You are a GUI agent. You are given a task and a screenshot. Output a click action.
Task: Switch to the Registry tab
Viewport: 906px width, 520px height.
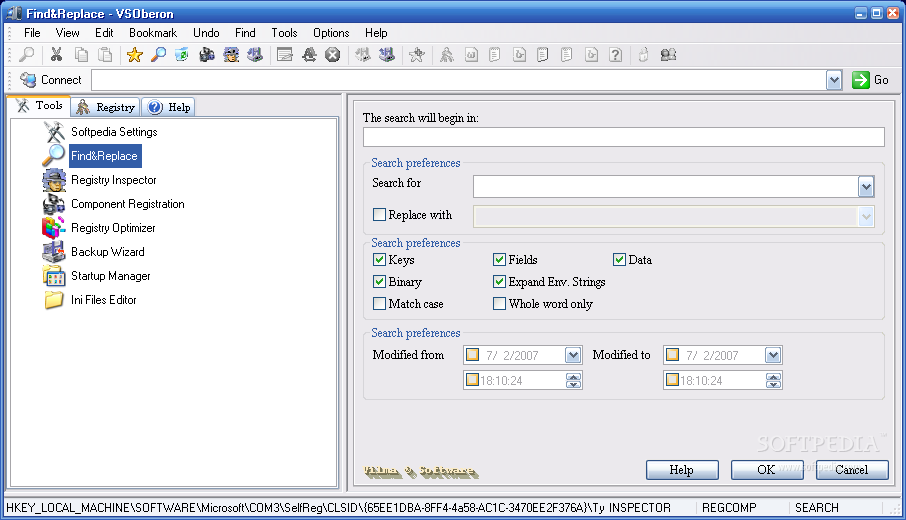click(106, 107)
